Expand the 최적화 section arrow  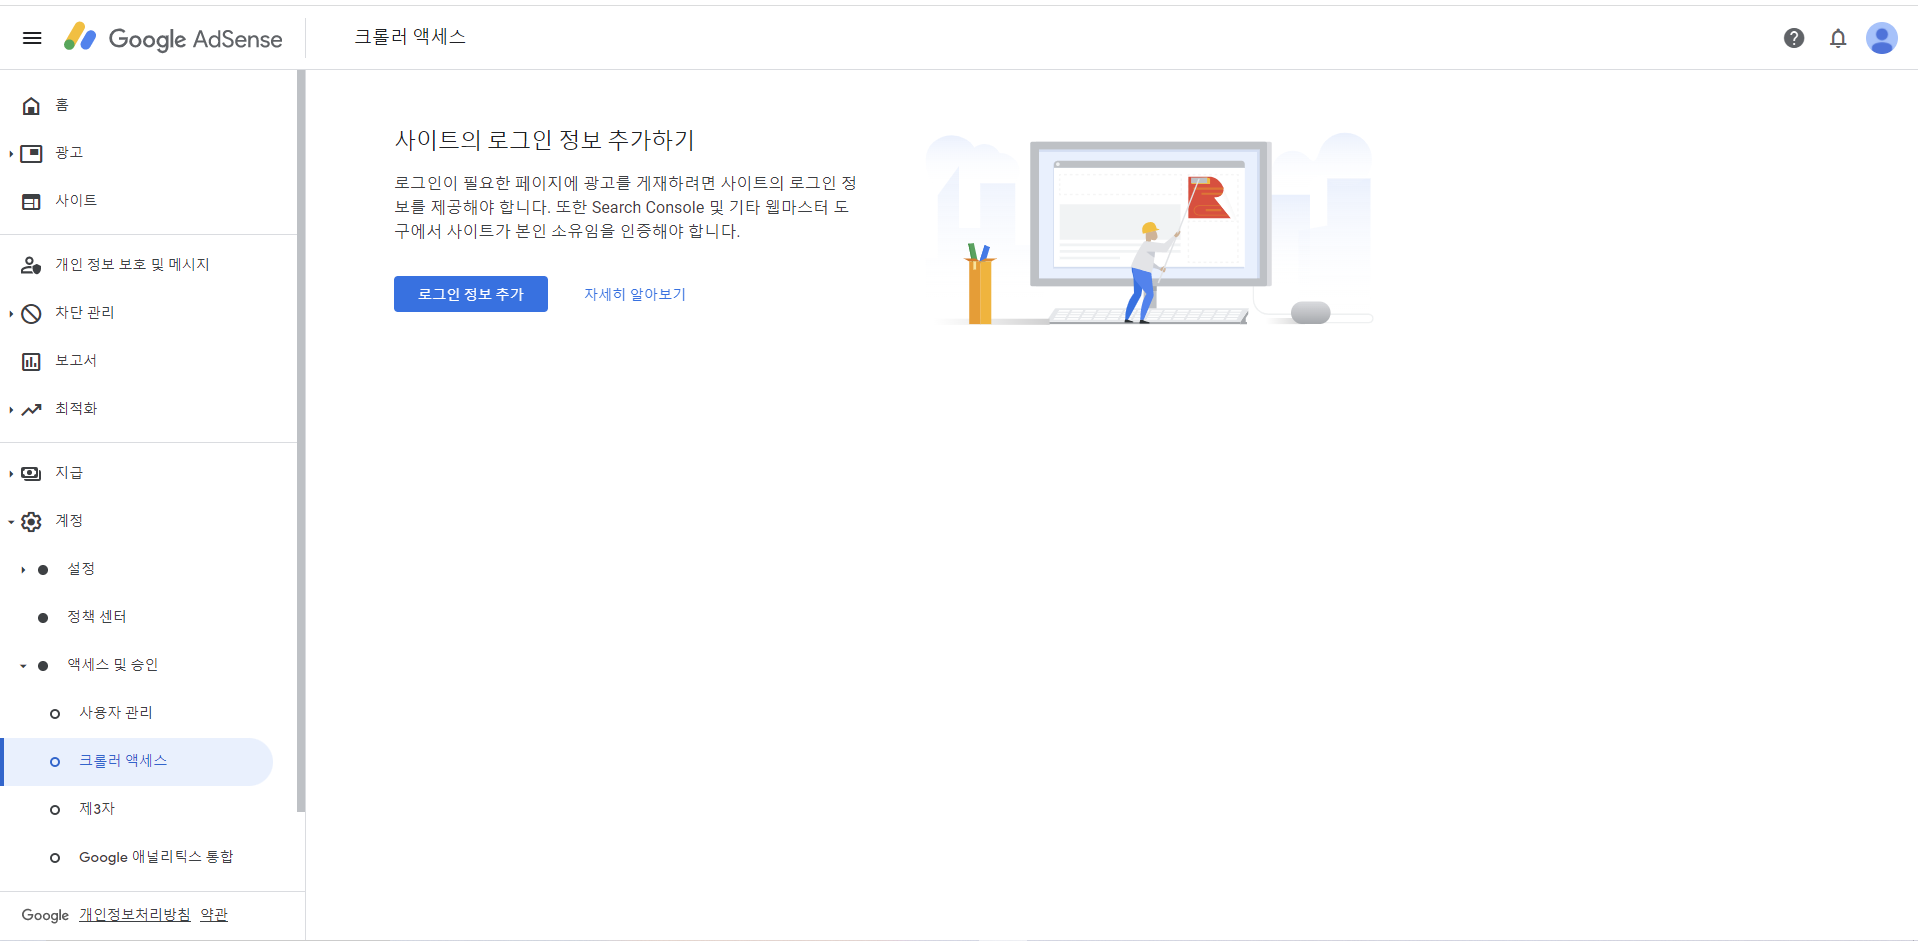point(11,409)
